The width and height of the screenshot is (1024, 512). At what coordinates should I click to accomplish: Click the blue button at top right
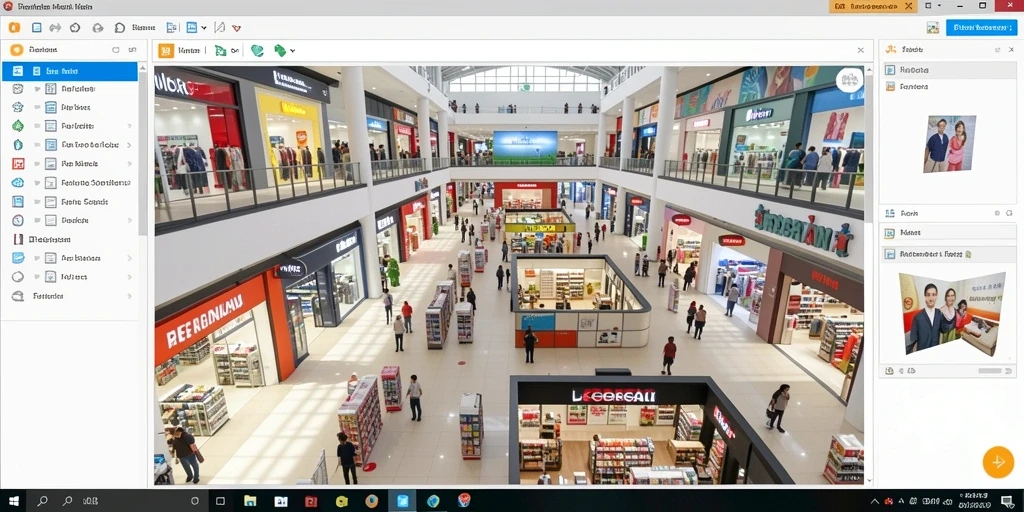coord(980,27)
